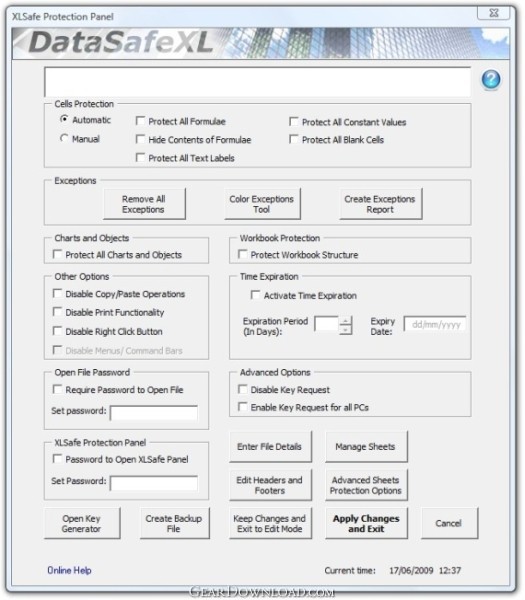Image resolution: width=525 pixels, height=600 pixels.
Task: Click Enter File Details button
Action: 271,447
